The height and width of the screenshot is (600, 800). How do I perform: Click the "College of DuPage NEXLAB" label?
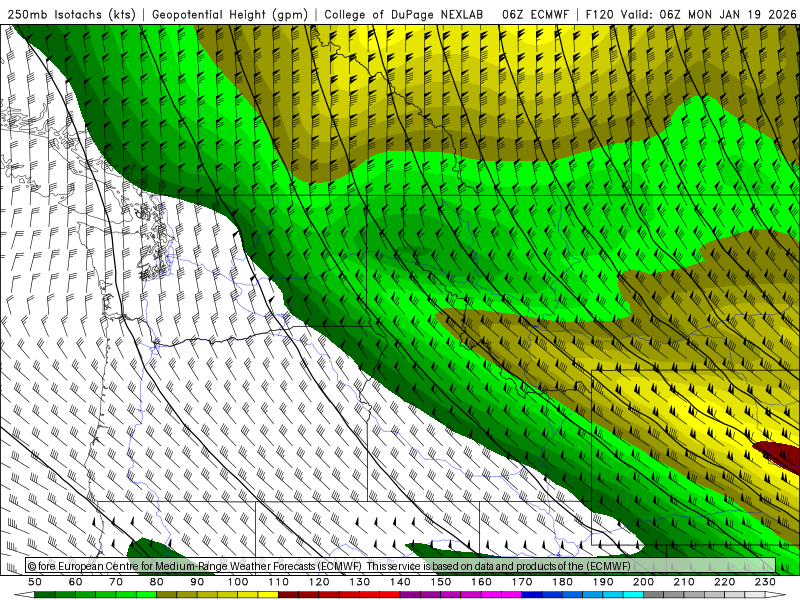pos(404,15)
